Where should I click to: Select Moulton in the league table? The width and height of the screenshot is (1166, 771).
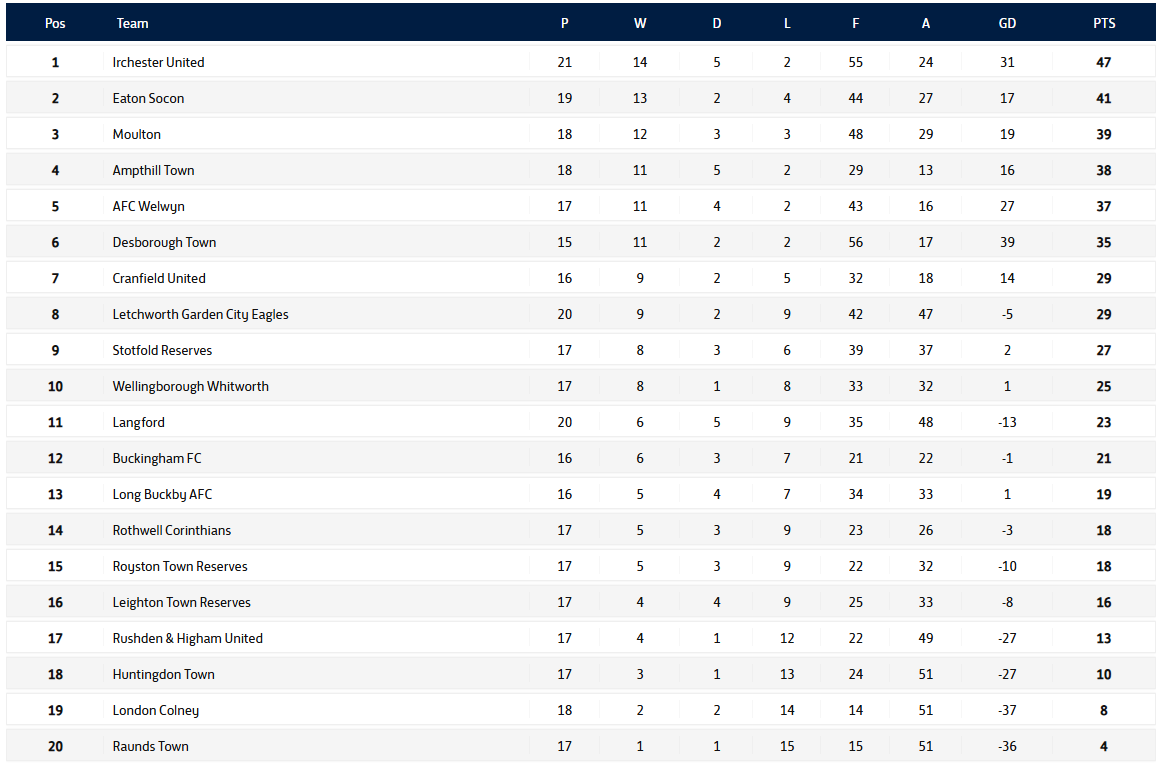[136, 134]
